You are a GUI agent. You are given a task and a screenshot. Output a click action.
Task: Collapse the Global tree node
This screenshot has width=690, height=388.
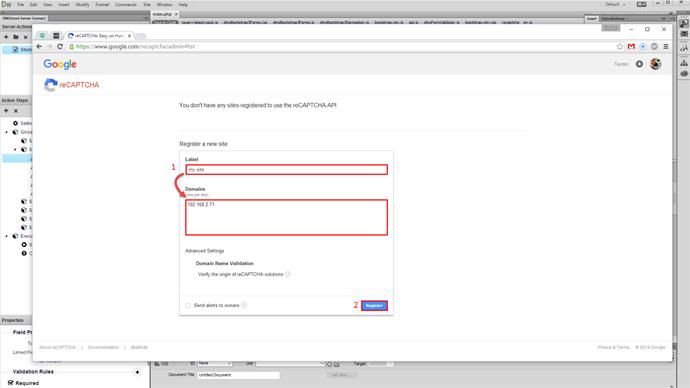tap(7, 132)
